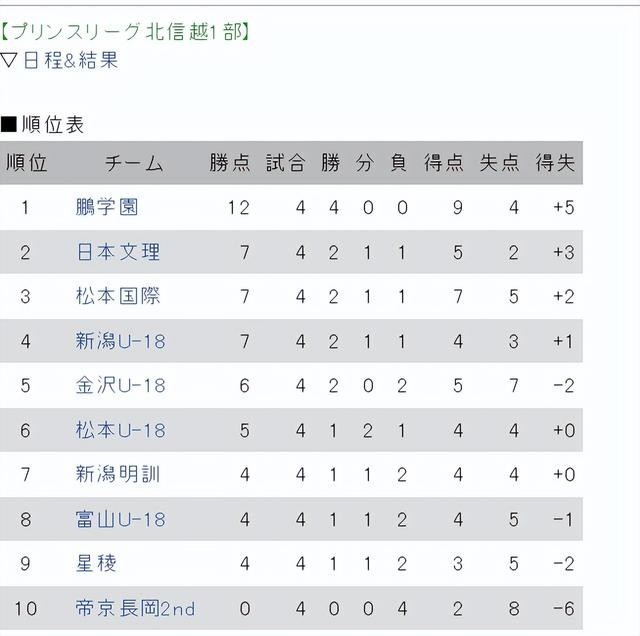
Task: Open the 鵬学園 team link
Action: (107, 207)
